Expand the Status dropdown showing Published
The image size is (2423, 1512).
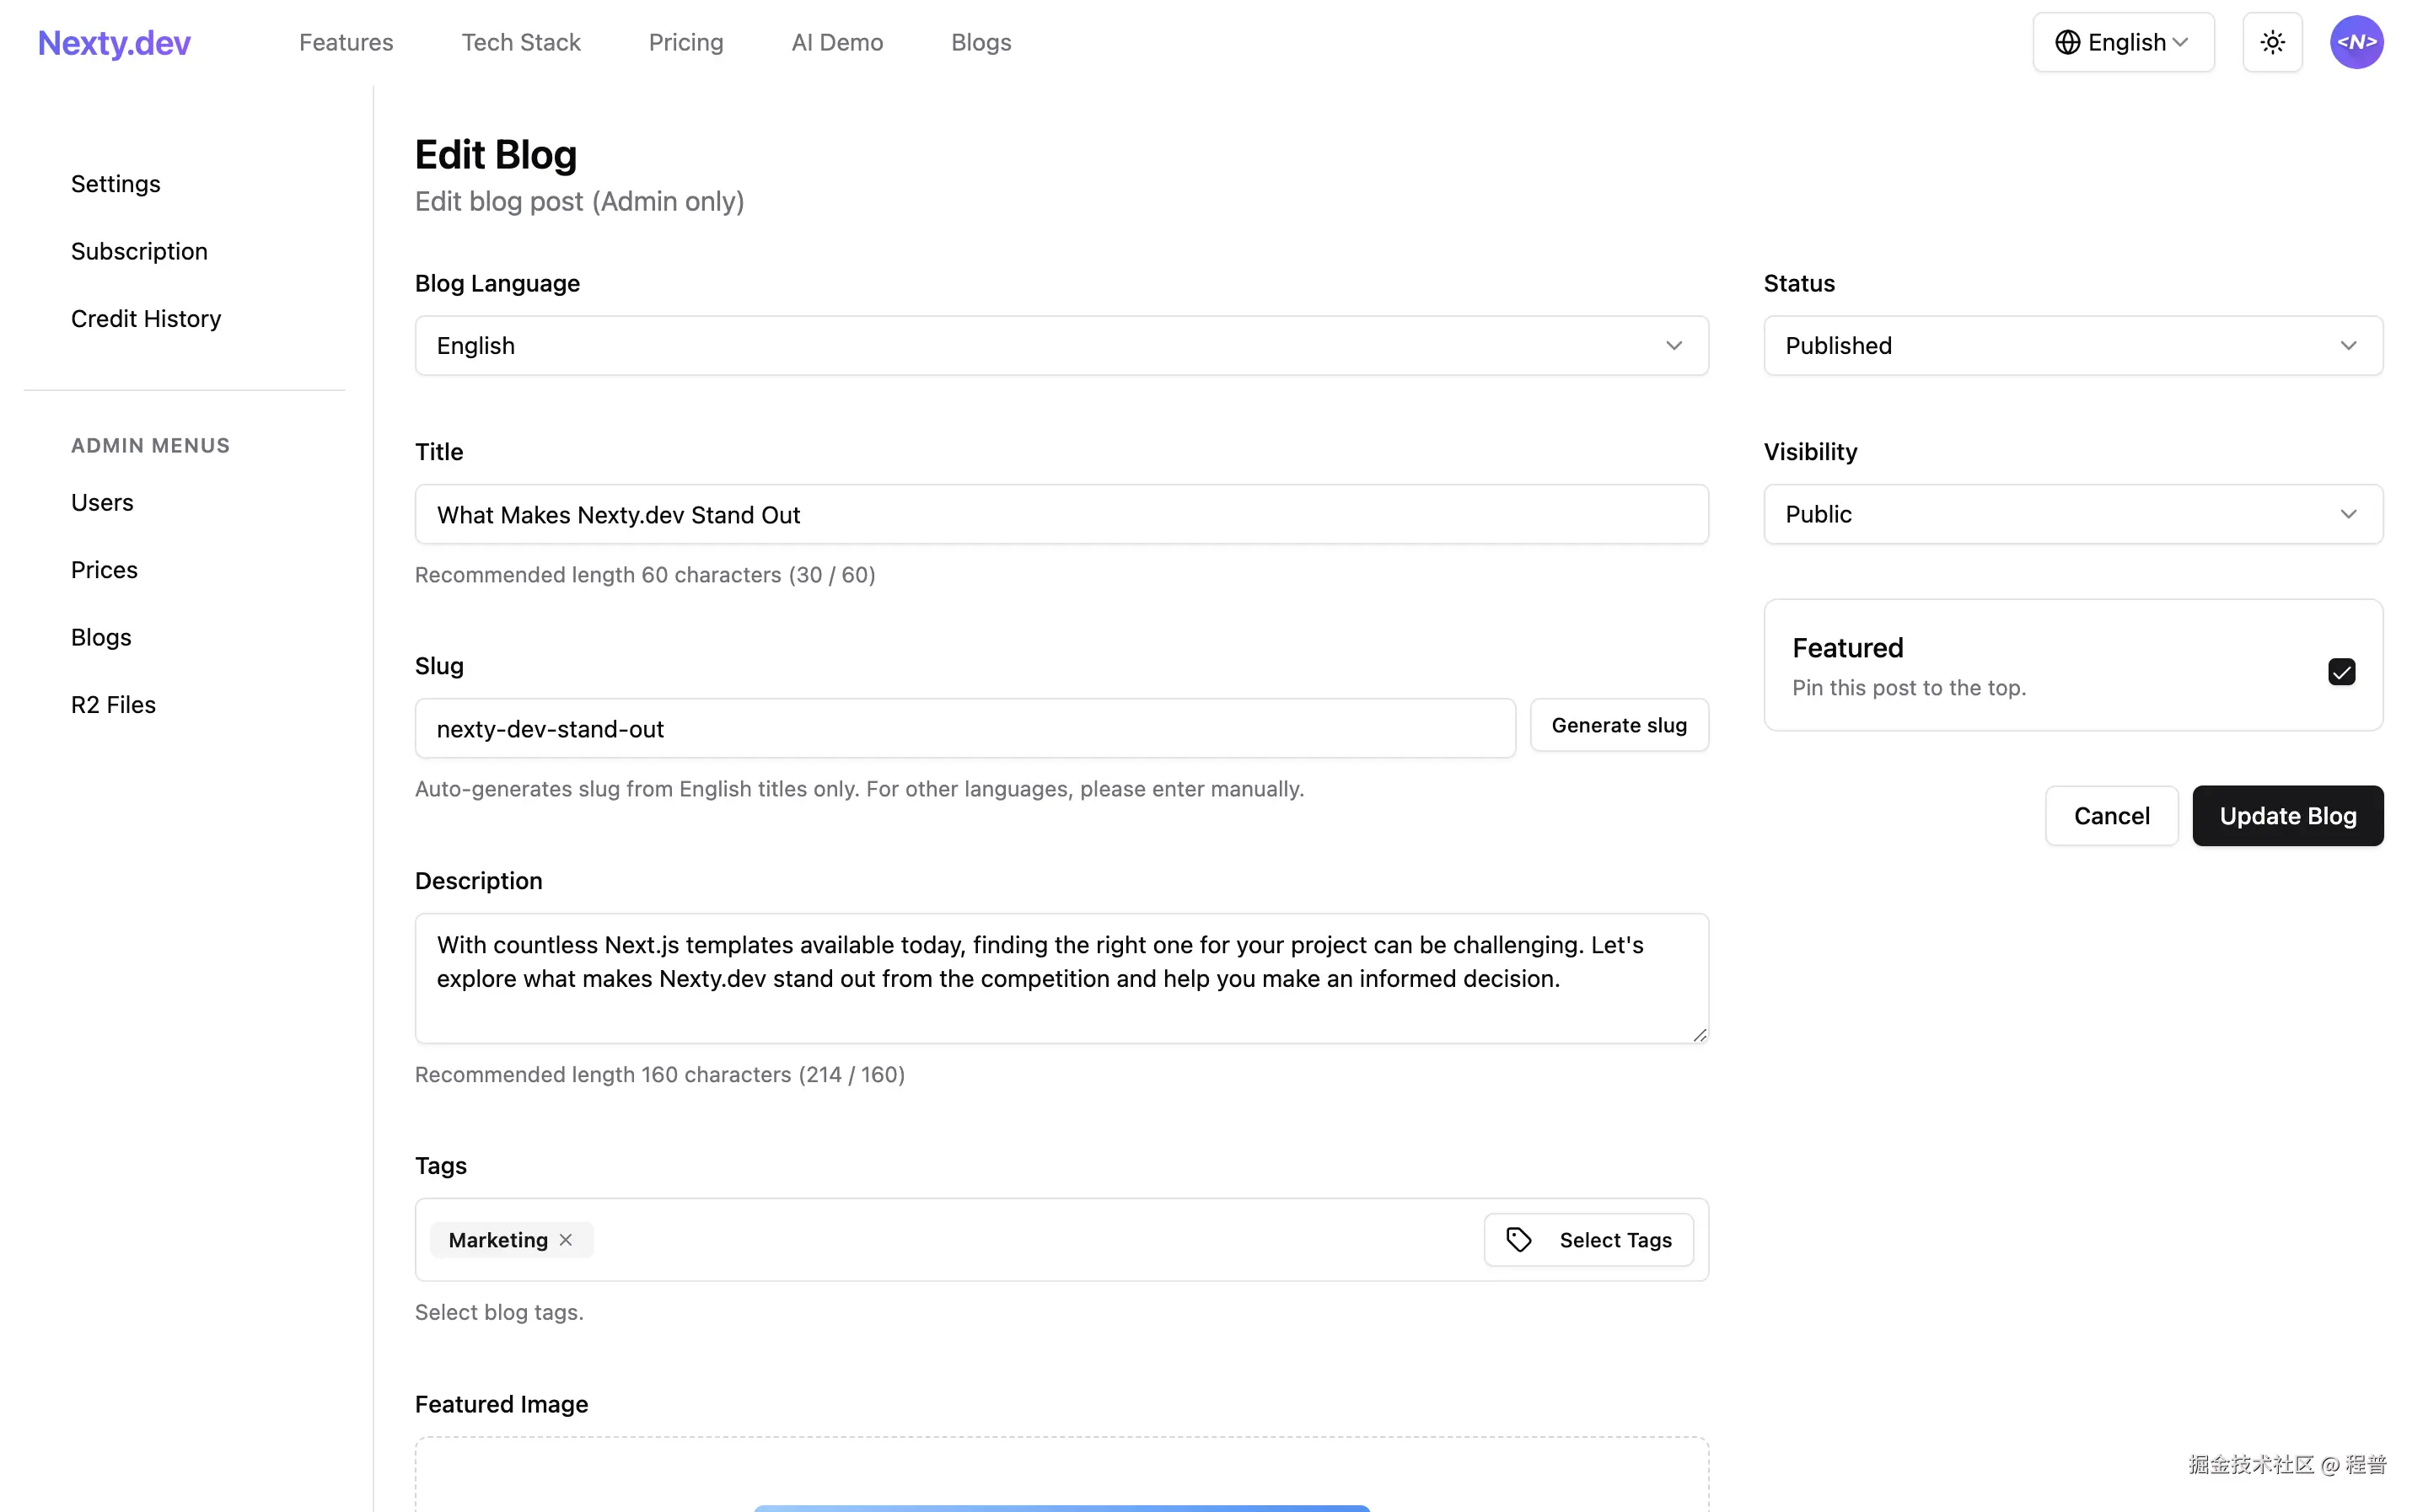[2072, 346]
